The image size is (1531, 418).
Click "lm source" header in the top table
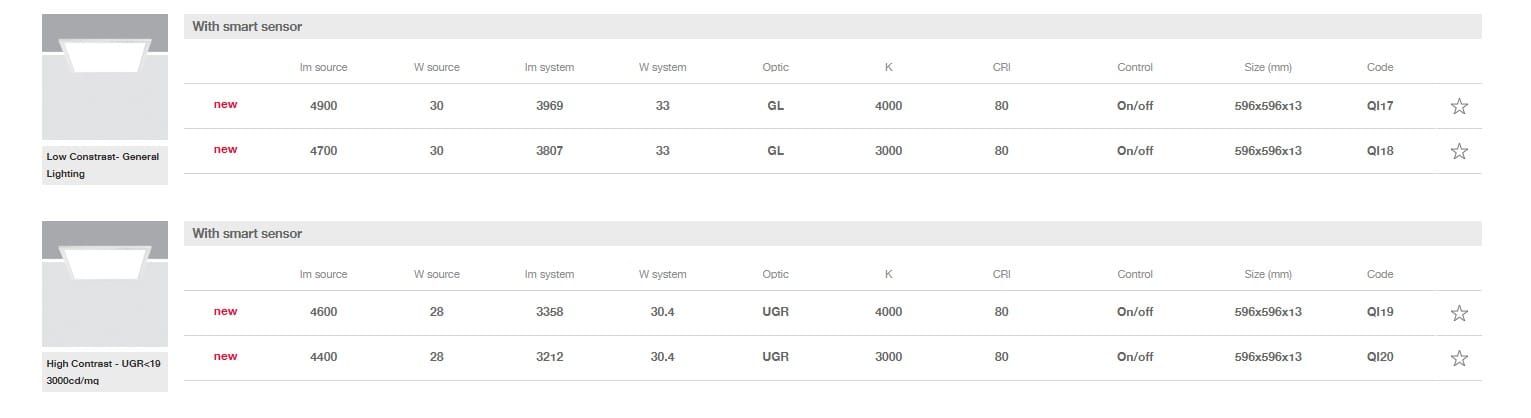(323, 68)
